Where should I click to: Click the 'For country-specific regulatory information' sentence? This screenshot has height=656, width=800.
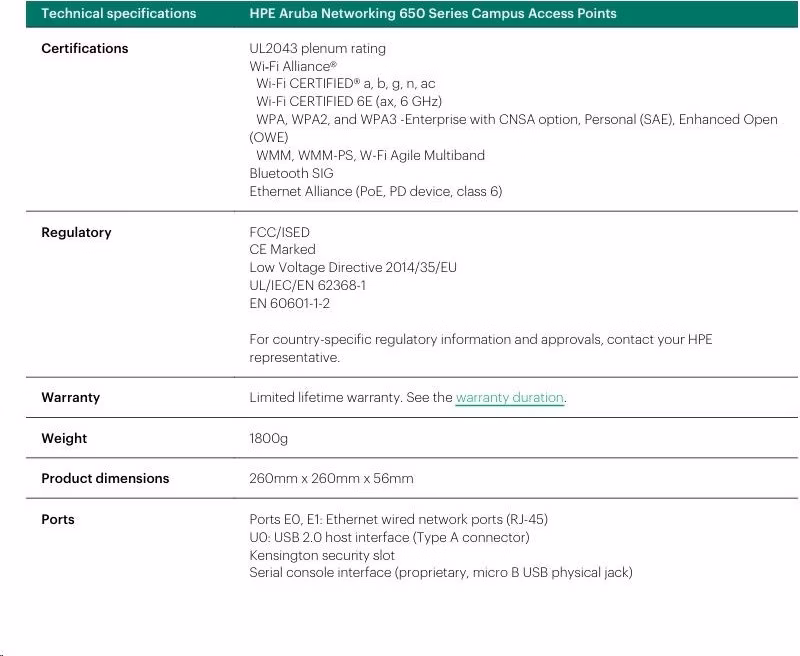click(x=481, y=348)
